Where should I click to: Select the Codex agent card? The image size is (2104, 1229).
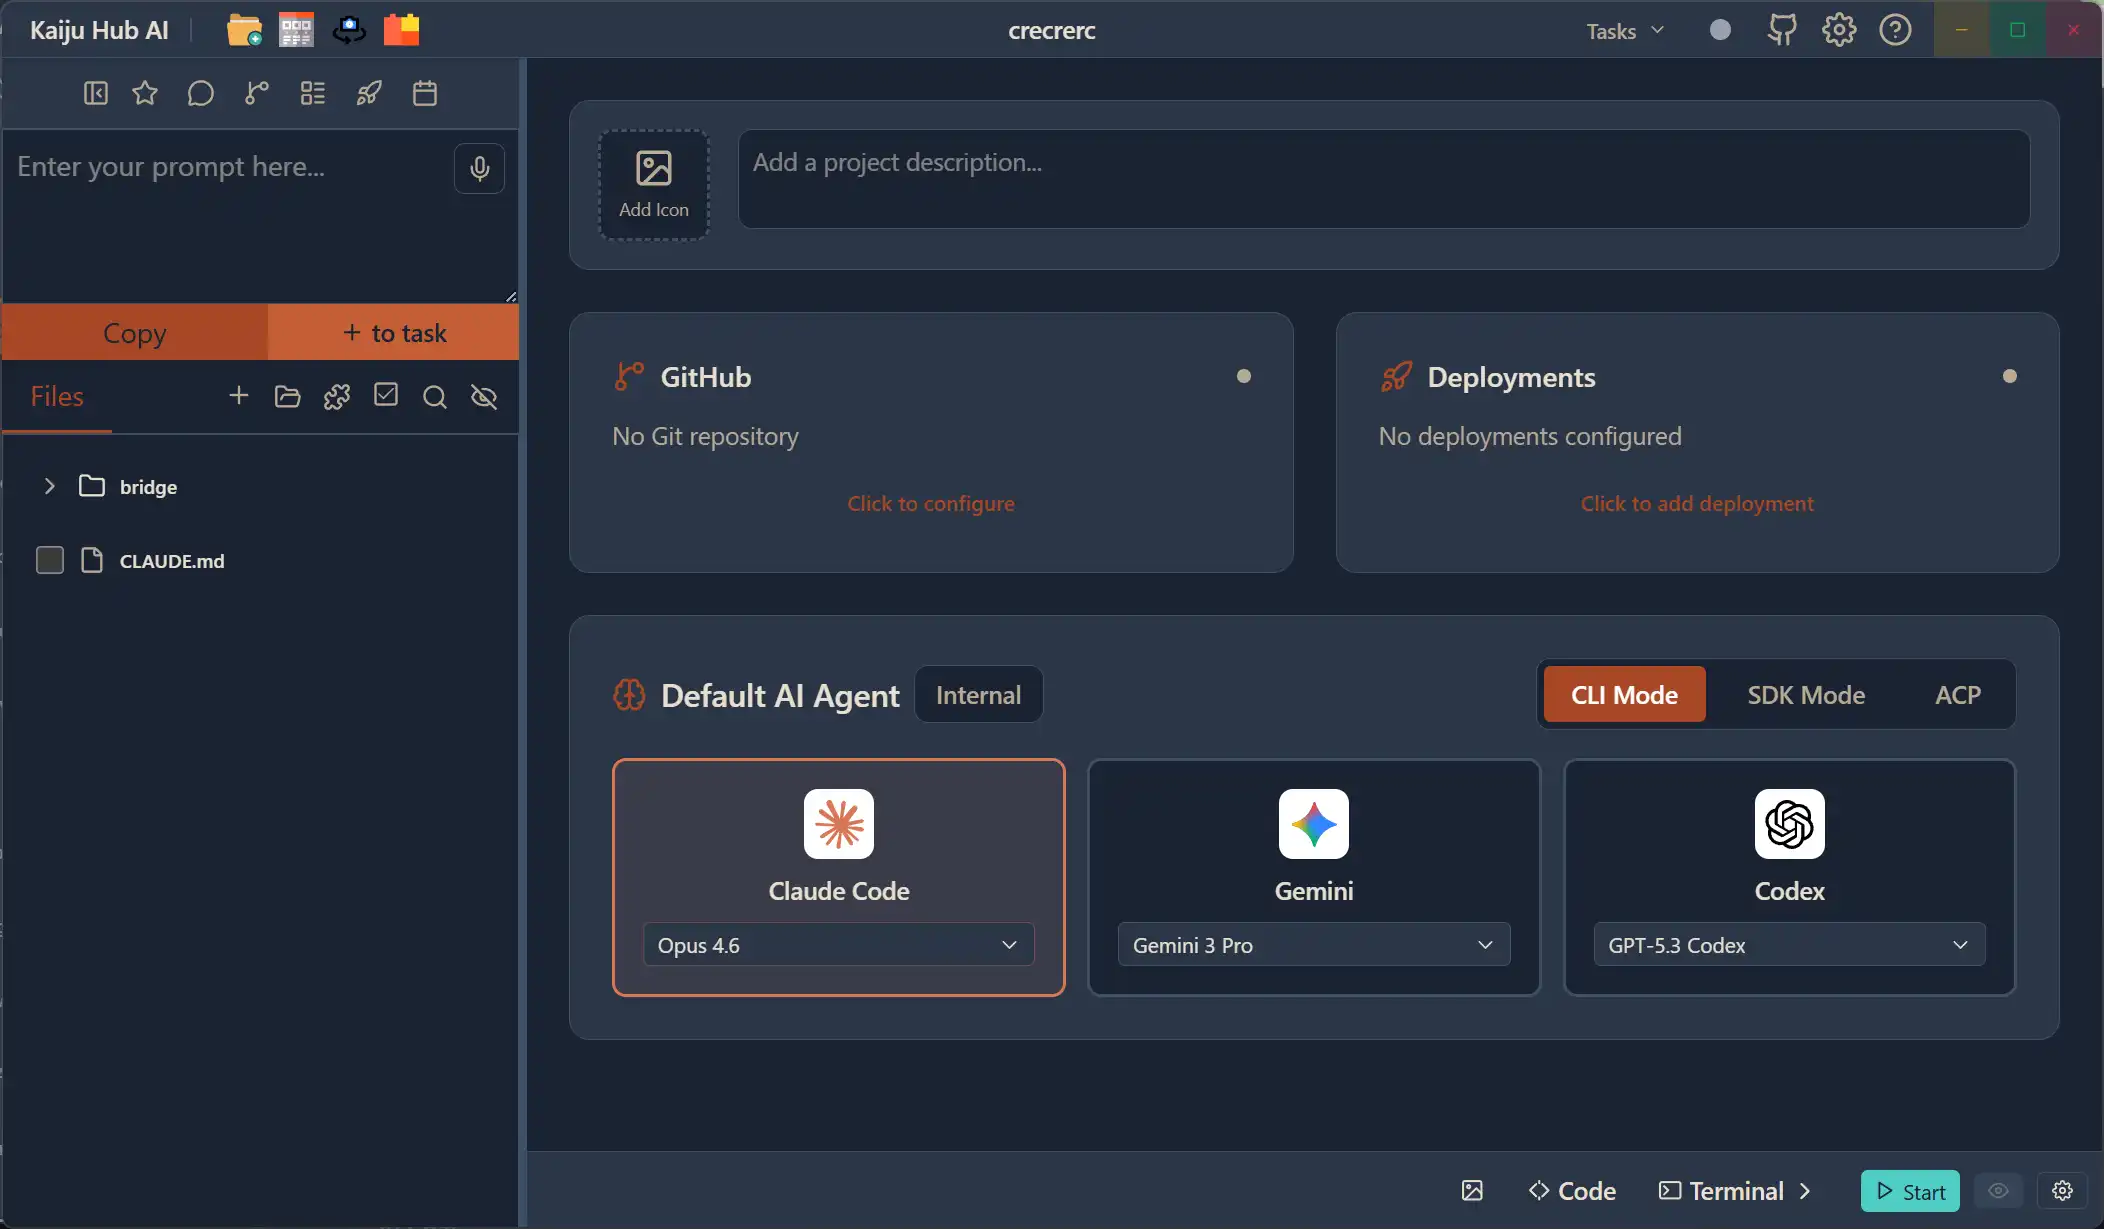pyautogui.click(x=1789, y=877)
